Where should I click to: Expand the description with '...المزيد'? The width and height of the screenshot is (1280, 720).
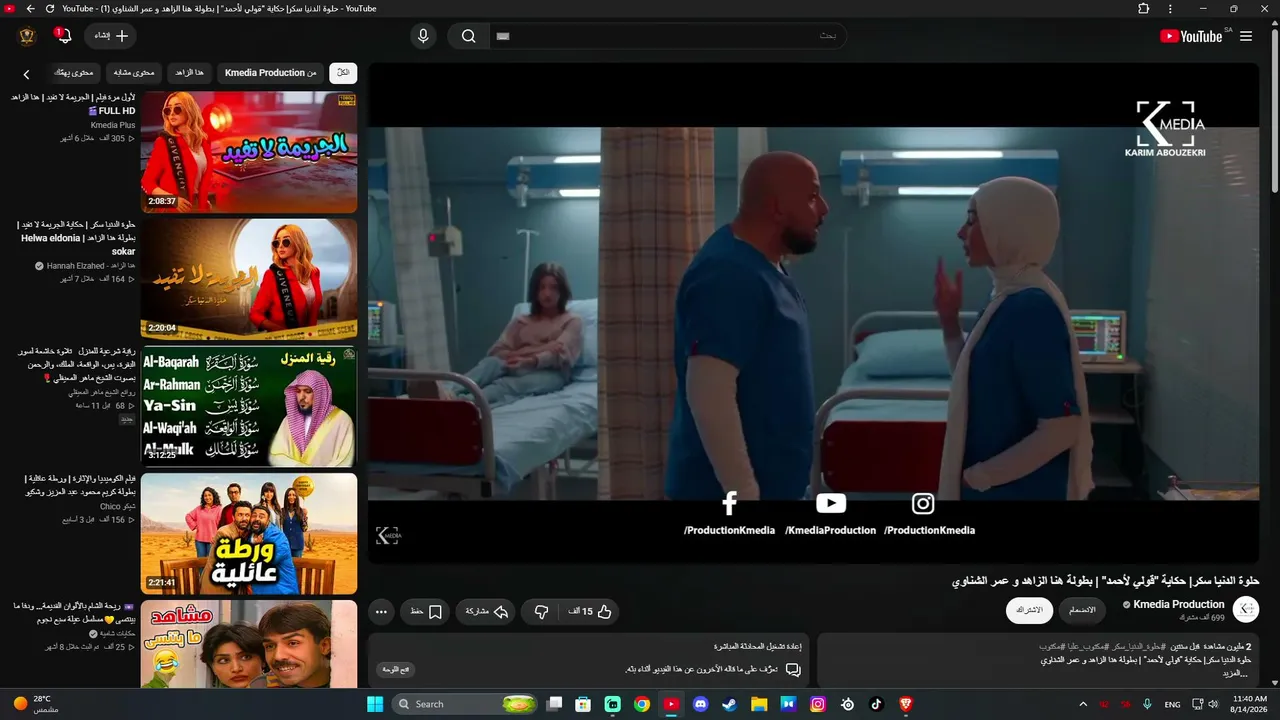click(x=1236, y=673)
